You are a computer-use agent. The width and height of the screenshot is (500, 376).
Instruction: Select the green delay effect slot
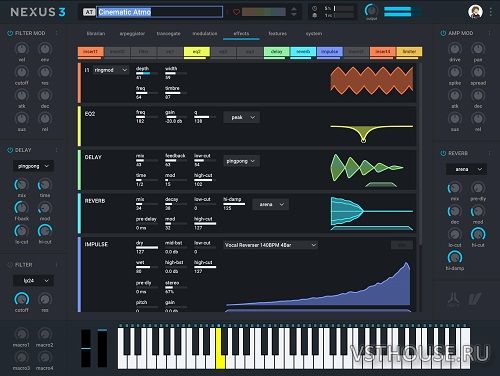[x=276, y=52]
